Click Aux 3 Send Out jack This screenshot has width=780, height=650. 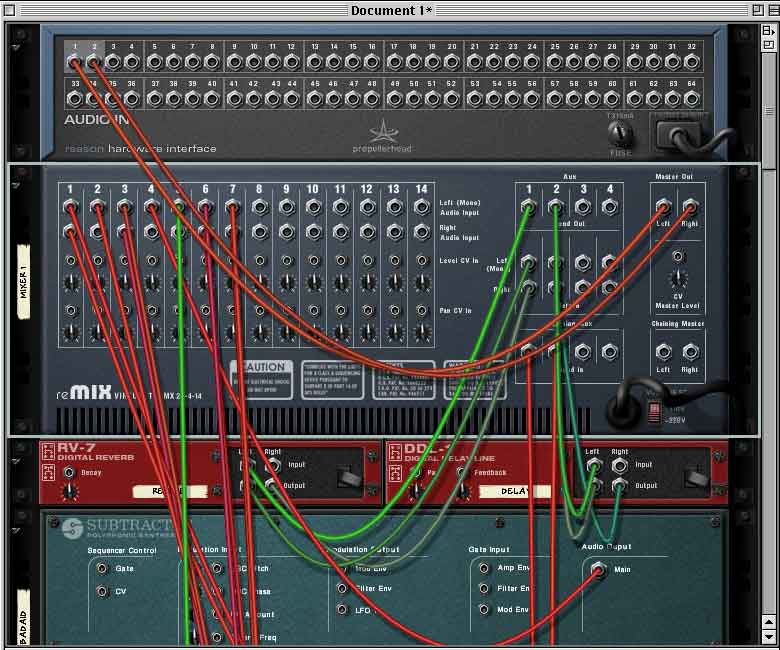[x=583, y=206]
